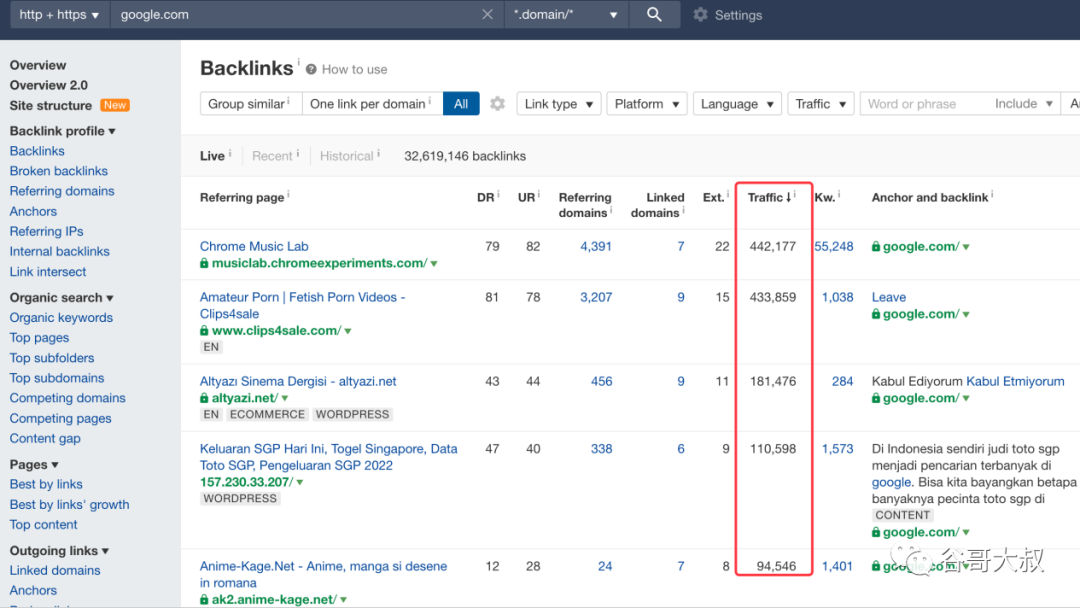Image resolution: width=1080 pixels, height=608 pixels.
Task: Open Altyazı Sinema Dergisi referring page
Action: coord(298,381)
